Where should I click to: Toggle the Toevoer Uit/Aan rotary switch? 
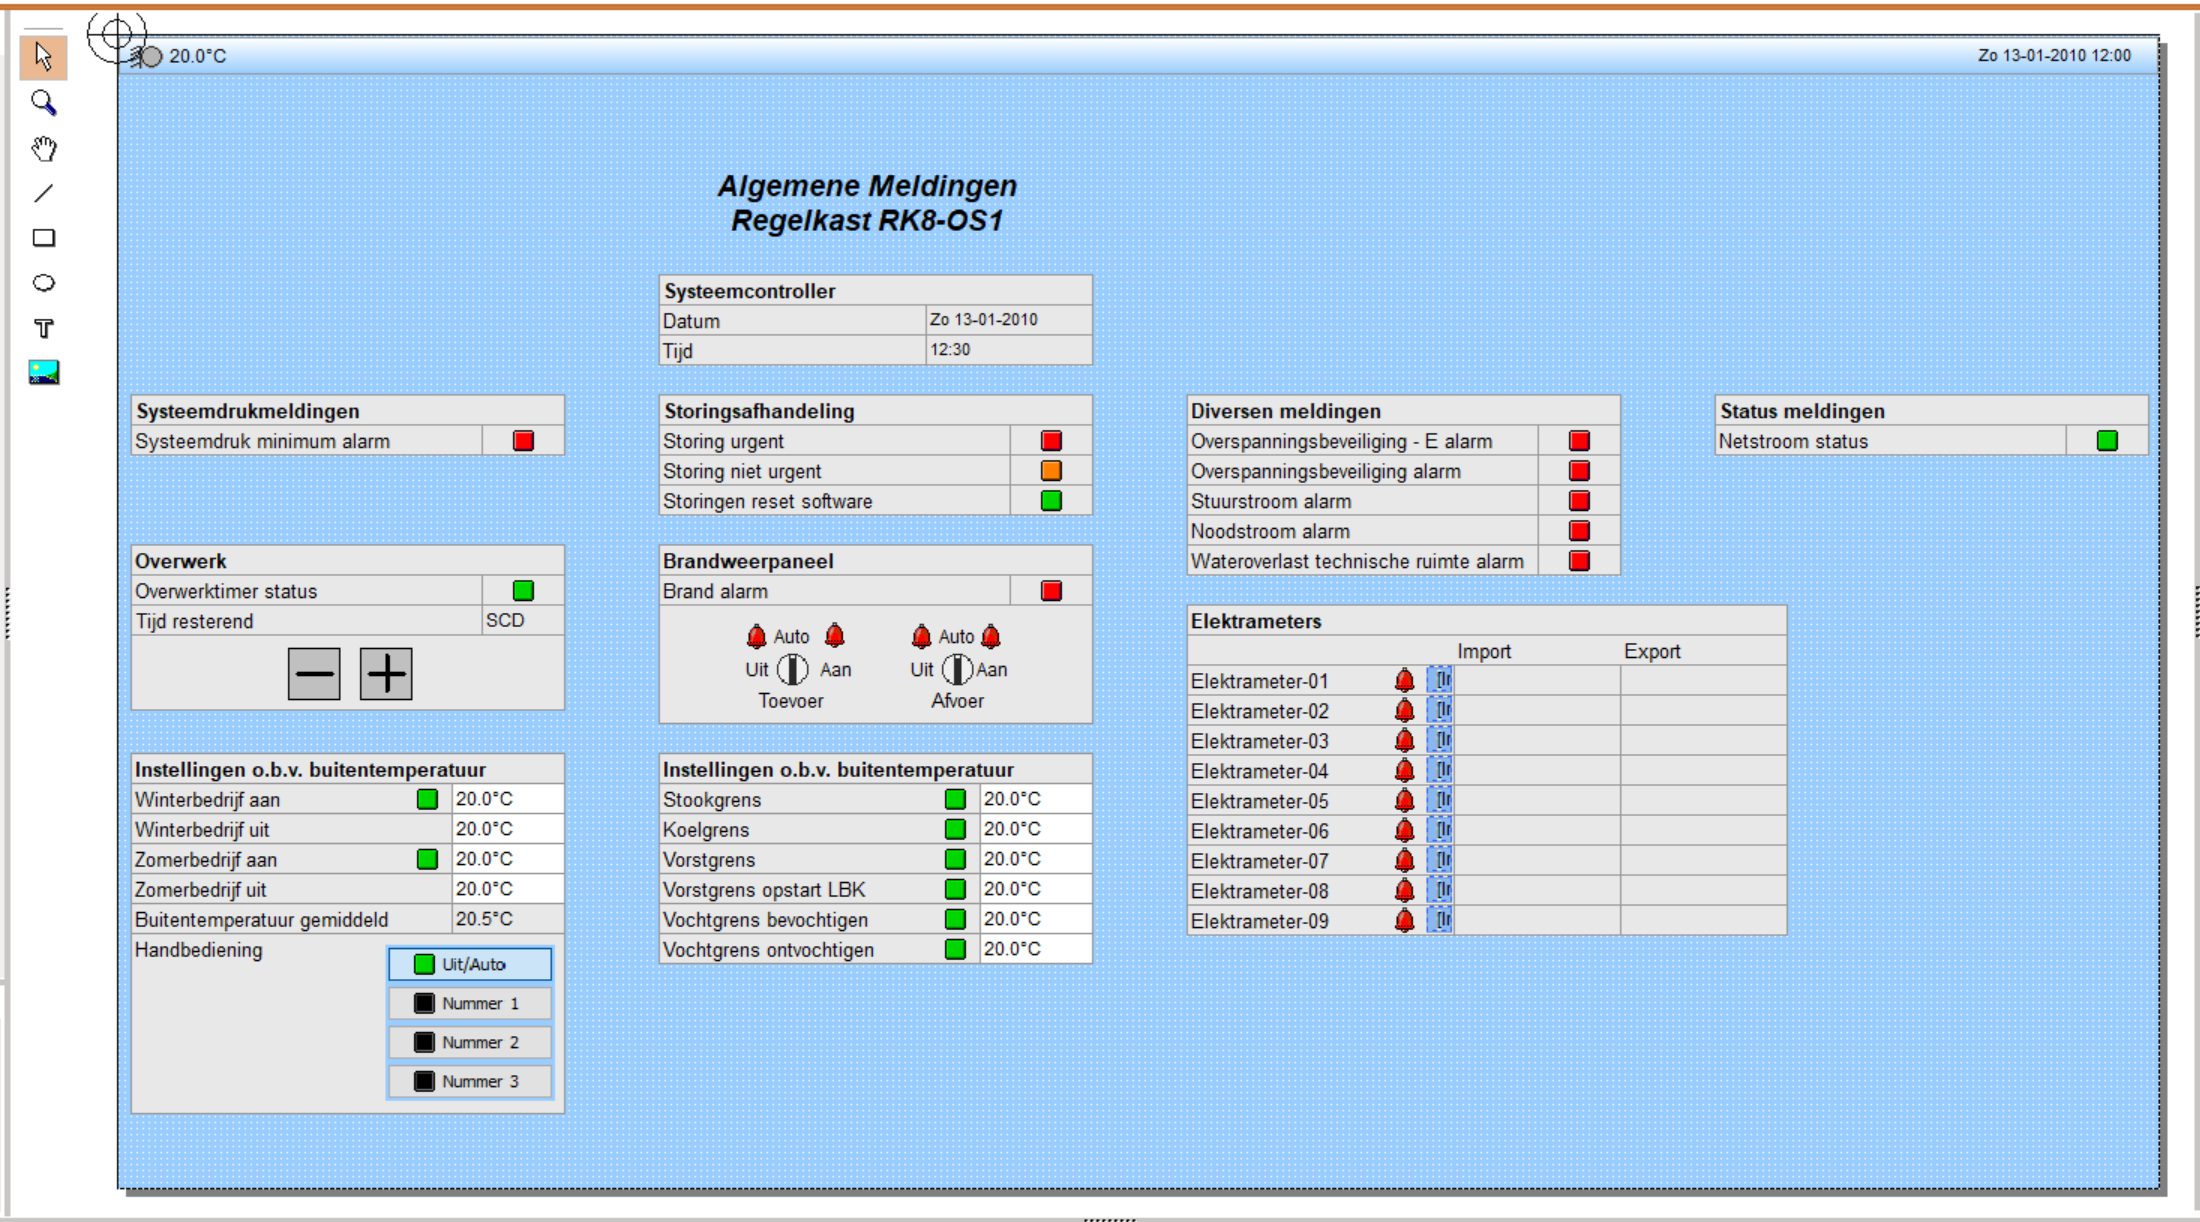click(792, 670)
